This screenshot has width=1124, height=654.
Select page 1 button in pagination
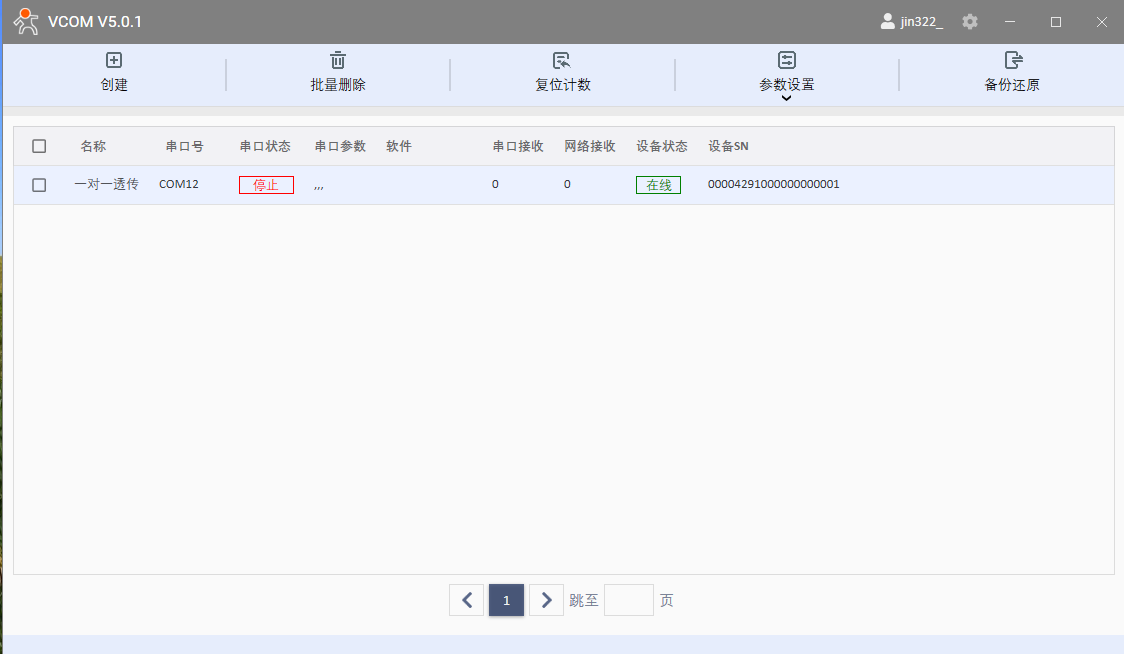tap(506, 600)
